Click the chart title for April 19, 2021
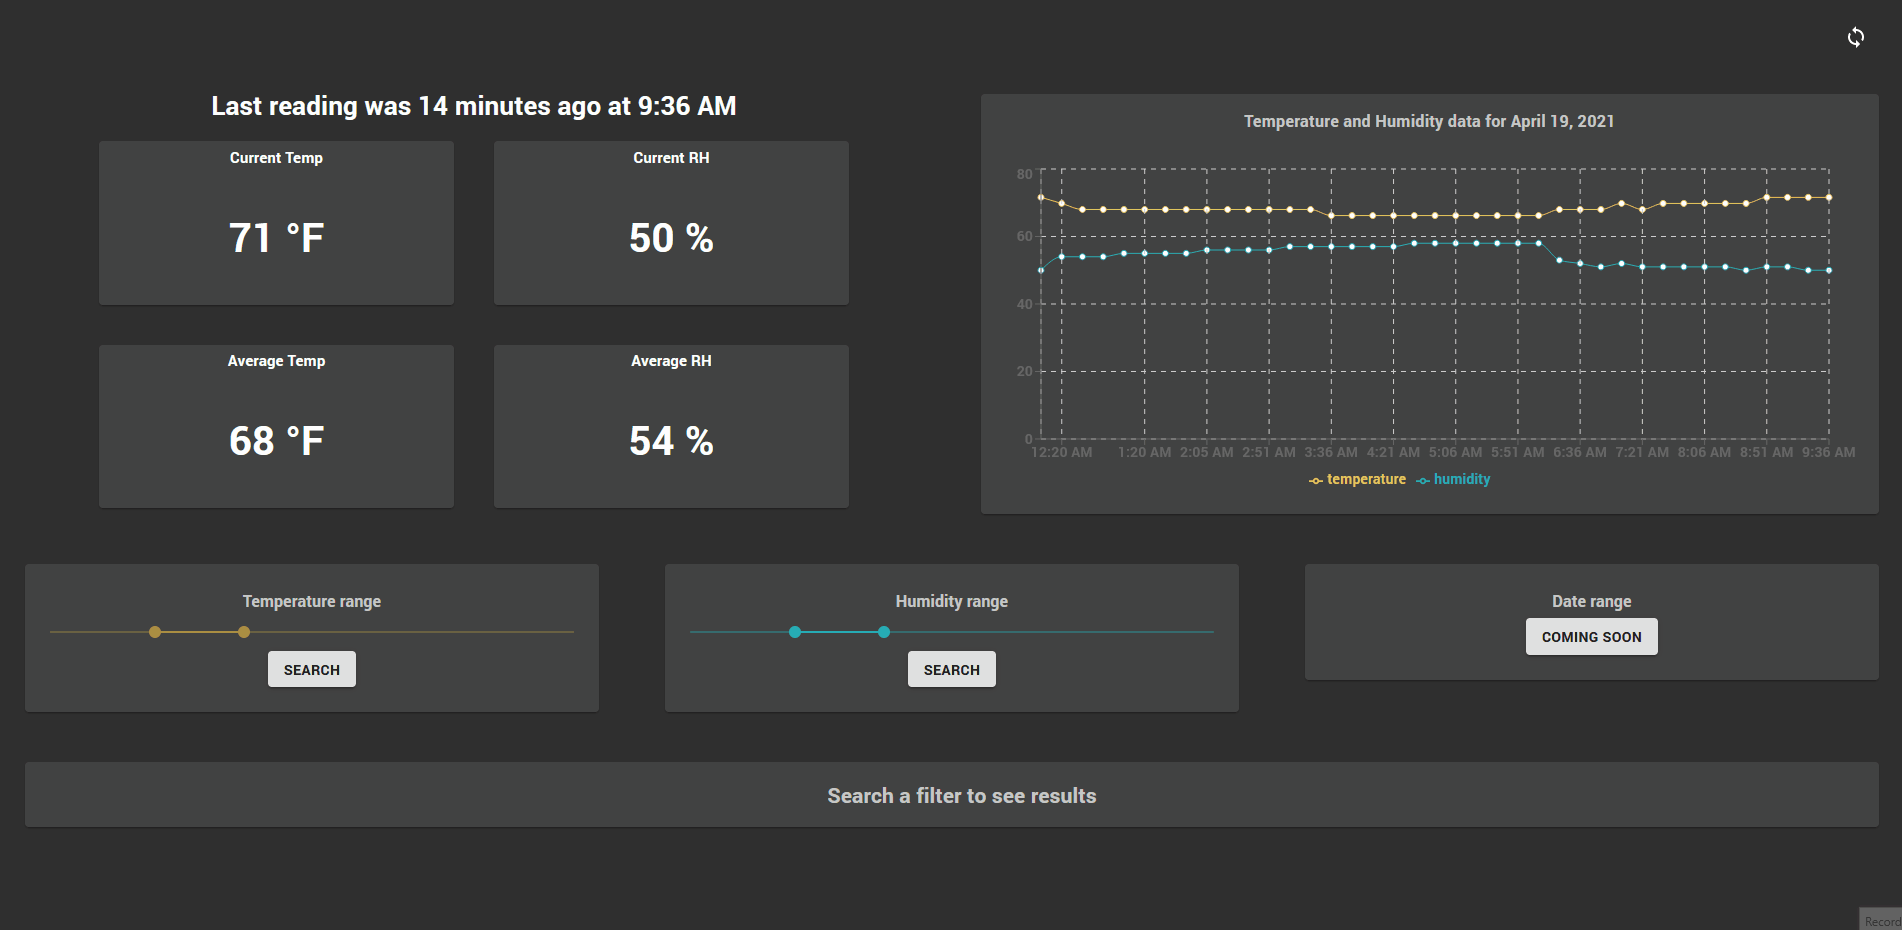The width and height of the screenshot is (1902, 930). pos(1429,121)
